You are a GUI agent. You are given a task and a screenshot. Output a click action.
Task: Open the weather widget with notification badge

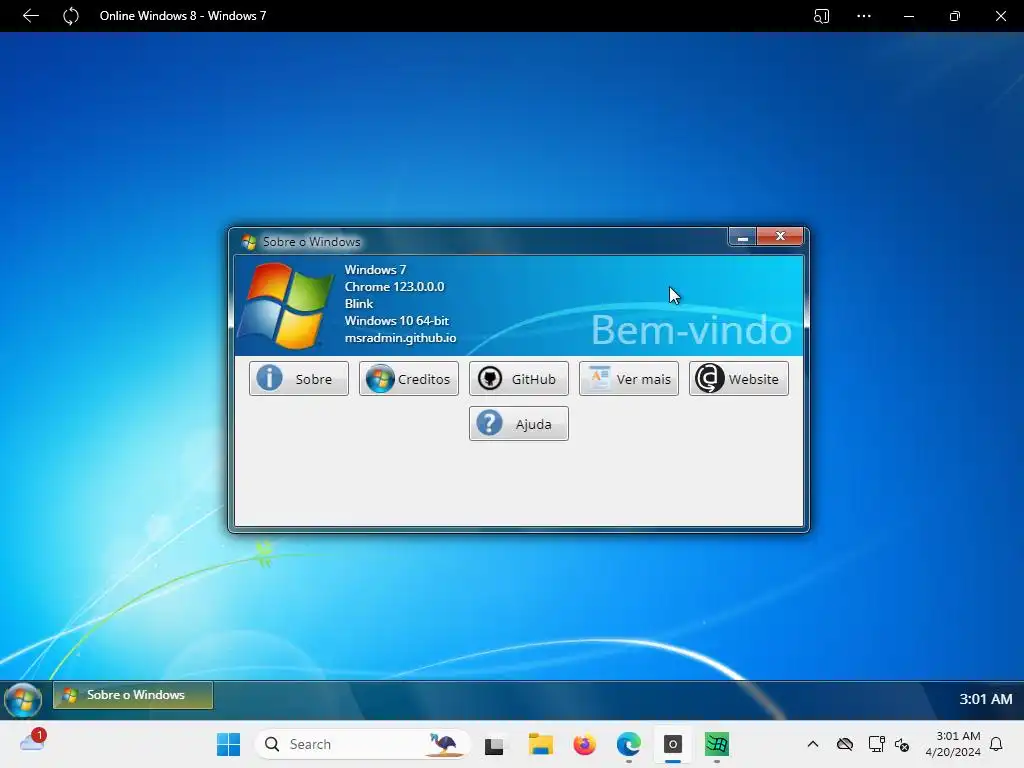[x=33, y=741]
